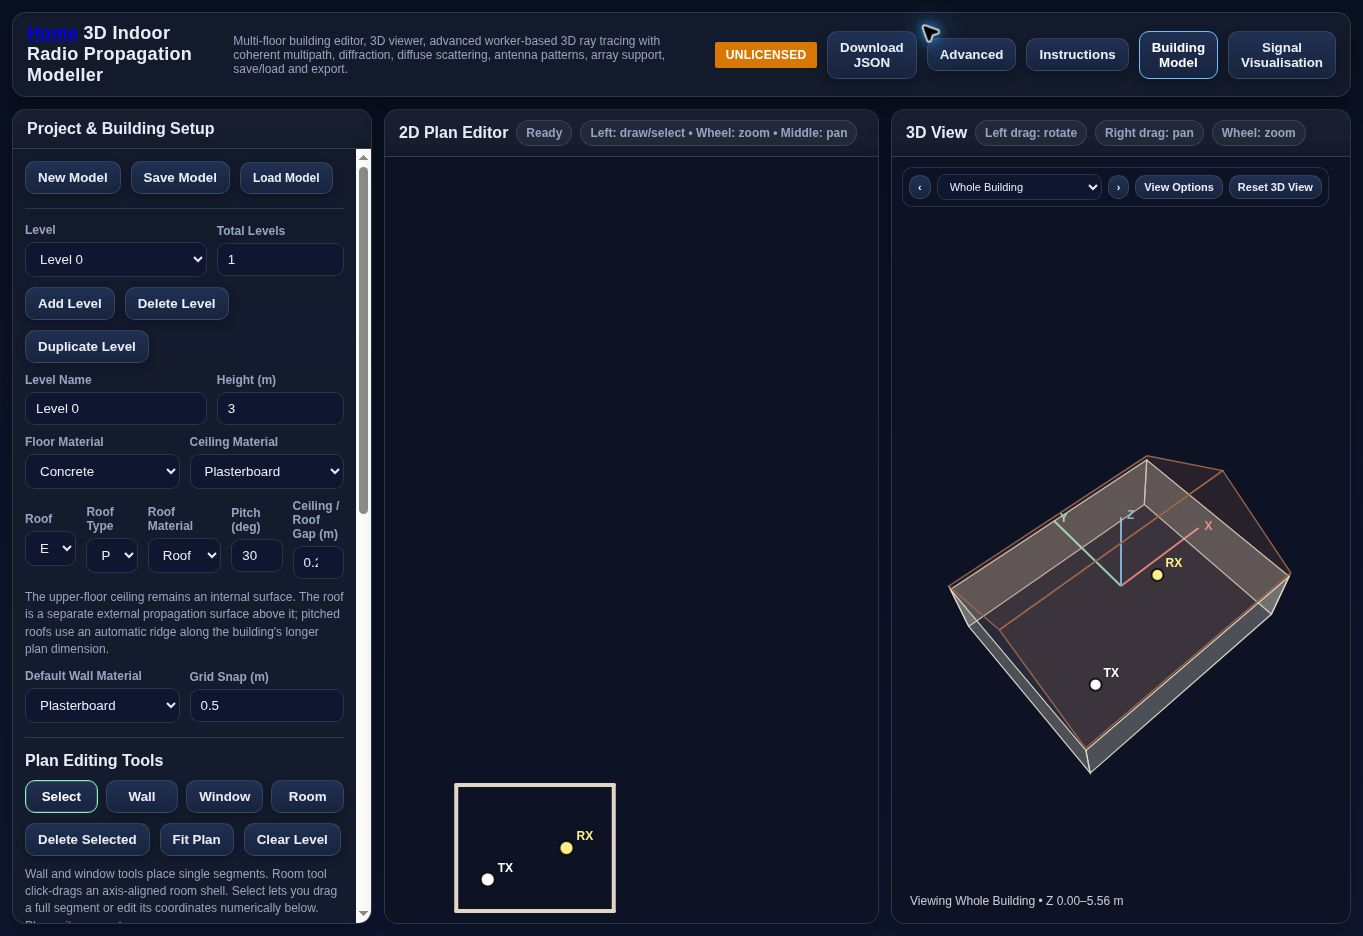Screen dimensions: 1363x936
Task: Open the Ceiling Material dropdown
Action: 267,471
